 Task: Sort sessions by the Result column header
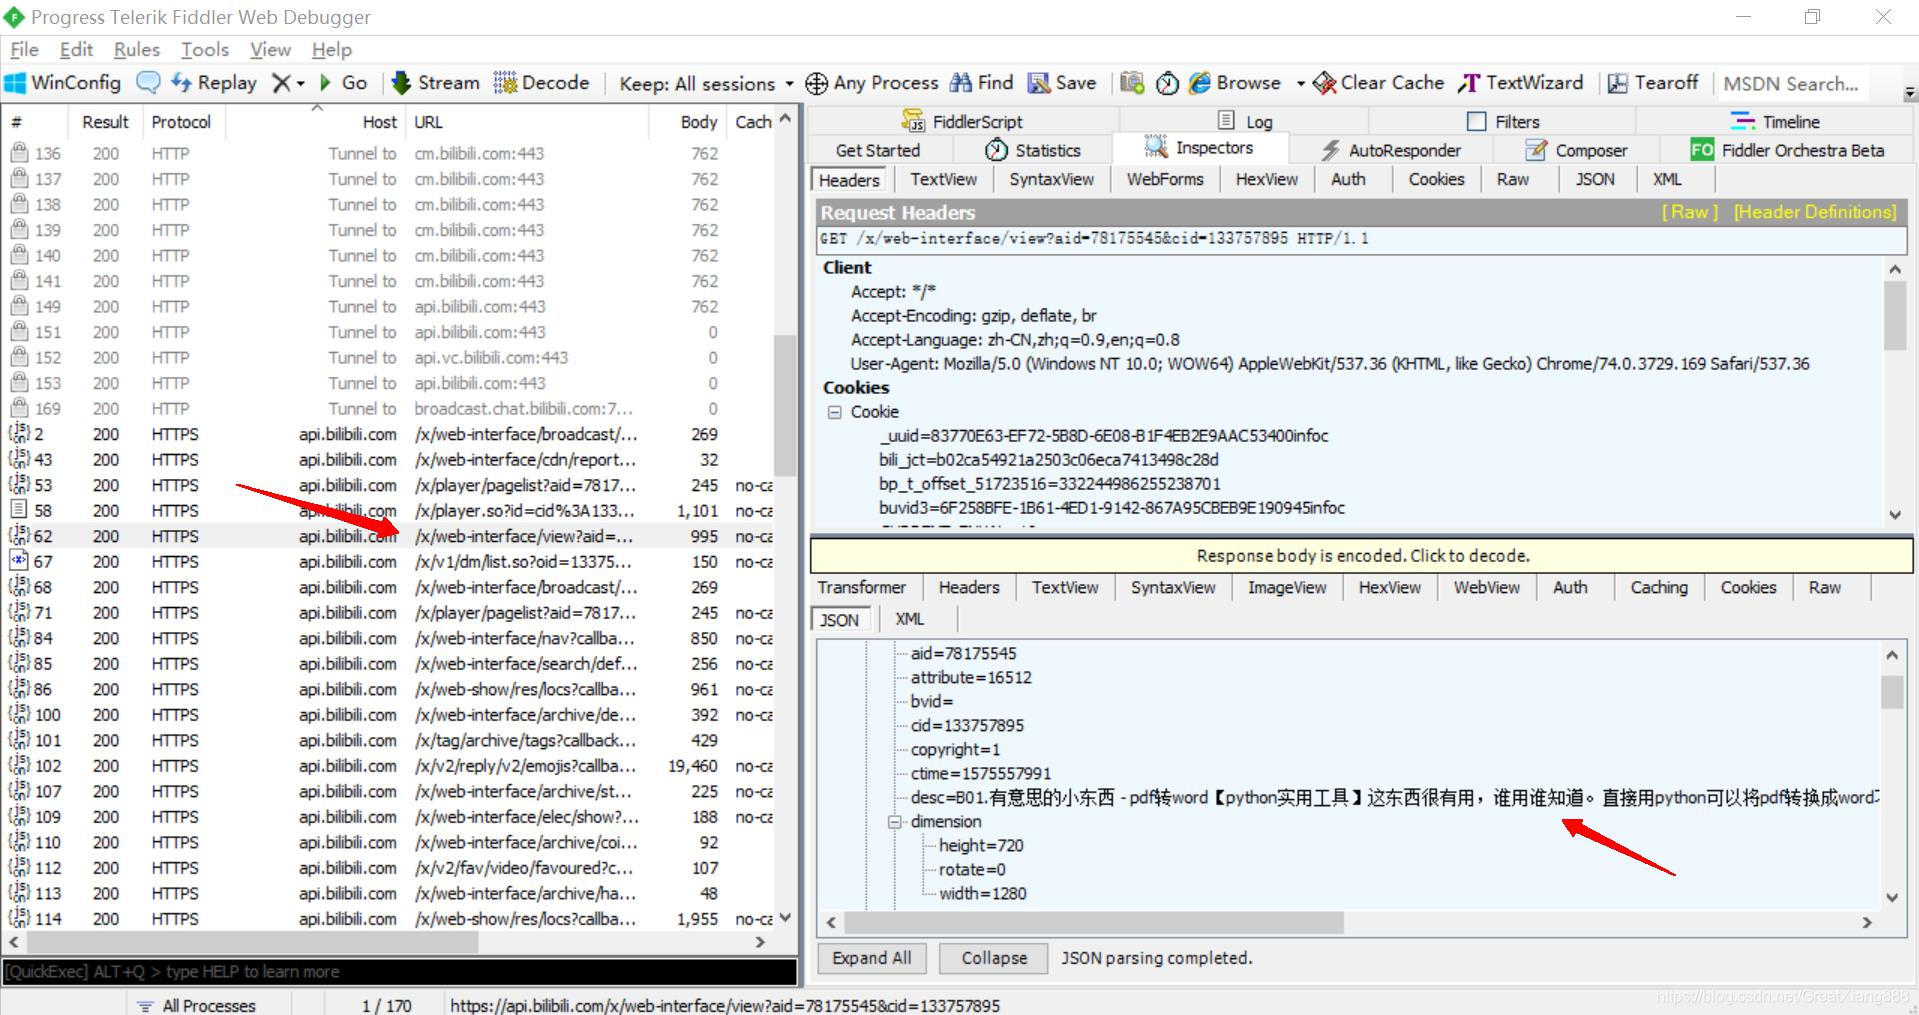coord(105,122)
